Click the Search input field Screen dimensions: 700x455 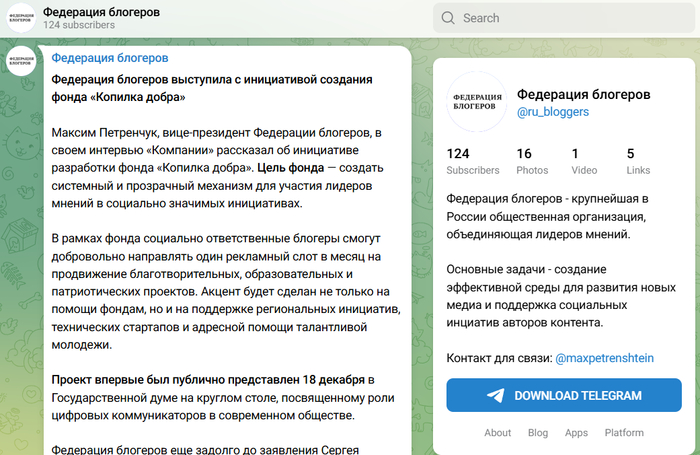[564, 18]
